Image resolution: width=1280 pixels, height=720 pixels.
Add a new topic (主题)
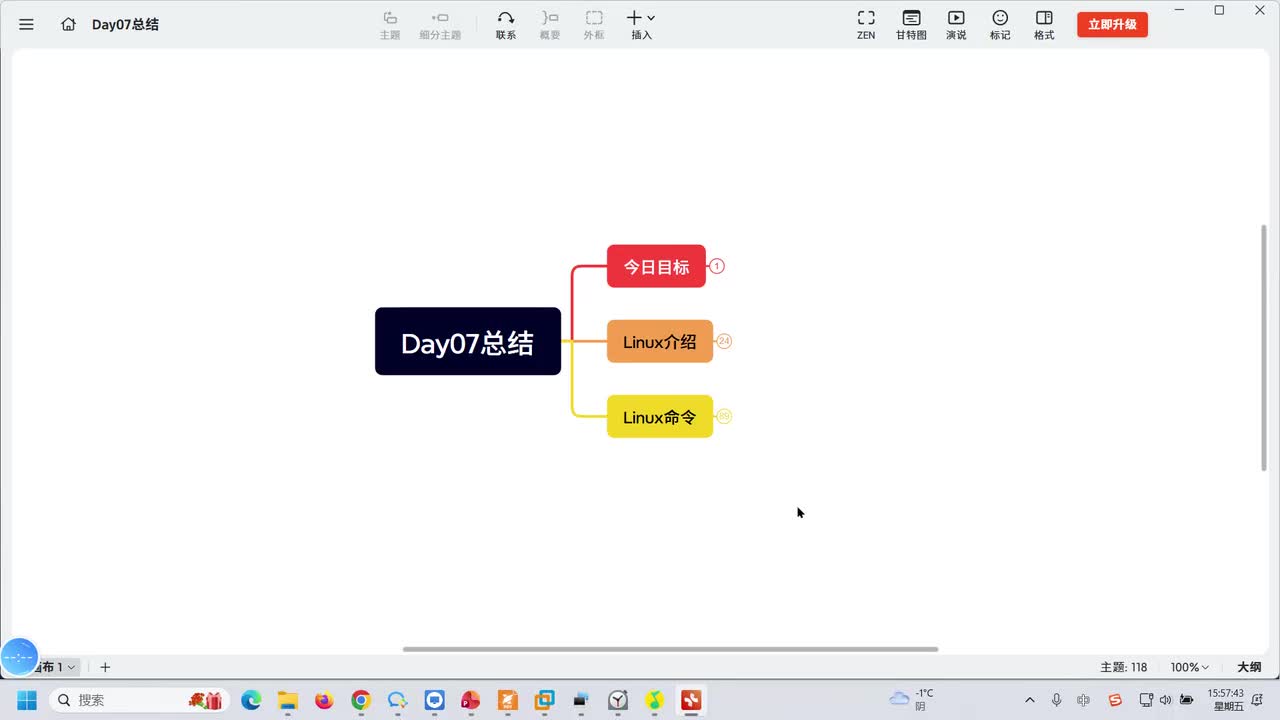point(390,25)
